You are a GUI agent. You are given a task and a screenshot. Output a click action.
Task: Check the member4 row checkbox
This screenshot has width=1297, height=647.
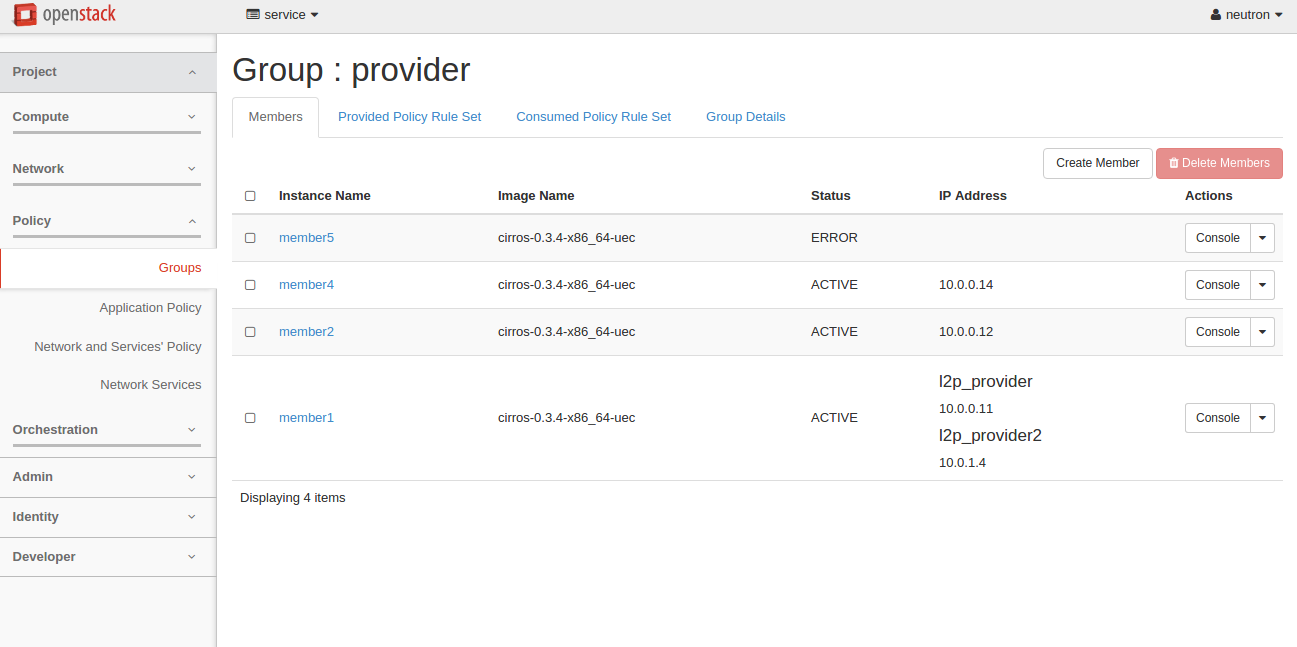[x=250, y=285]
